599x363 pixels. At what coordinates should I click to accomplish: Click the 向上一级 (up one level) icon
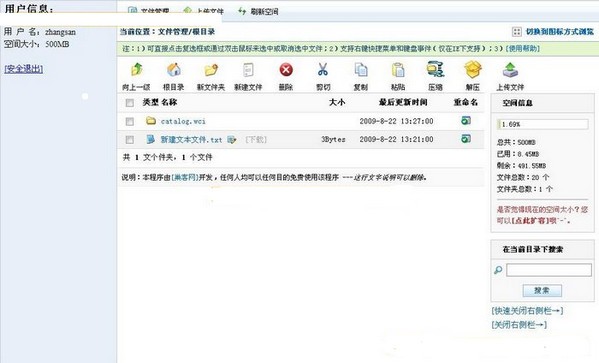tap(136, 70)
